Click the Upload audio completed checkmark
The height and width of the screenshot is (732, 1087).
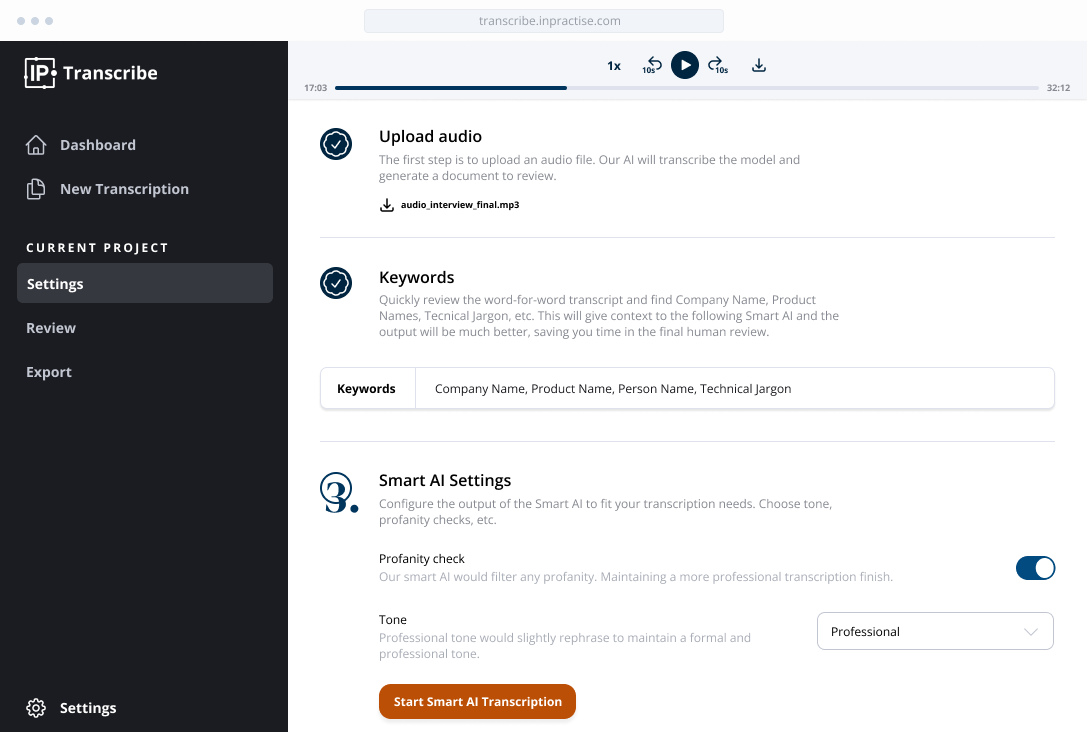click(x=336, y=144)
